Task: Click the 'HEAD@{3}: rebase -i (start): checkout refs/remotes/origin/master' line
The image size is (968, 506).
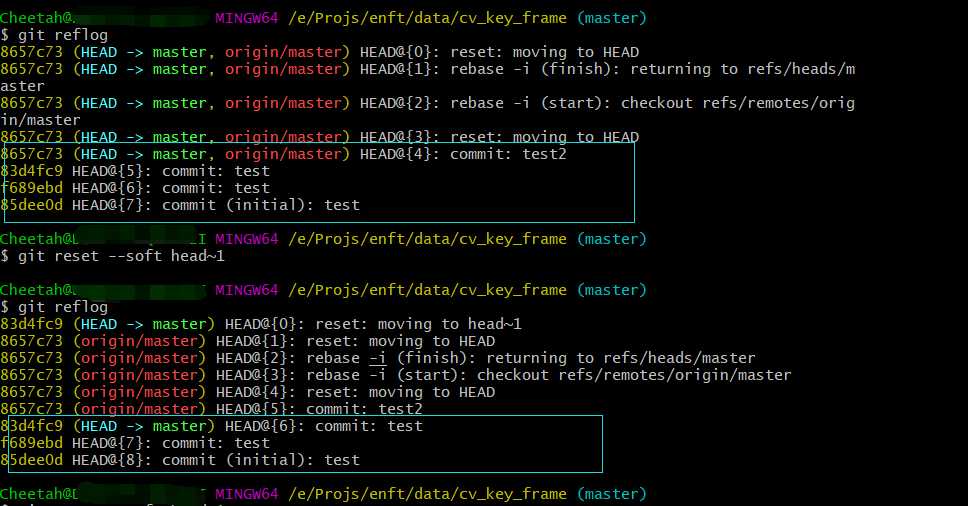Action: coord(396,375)
